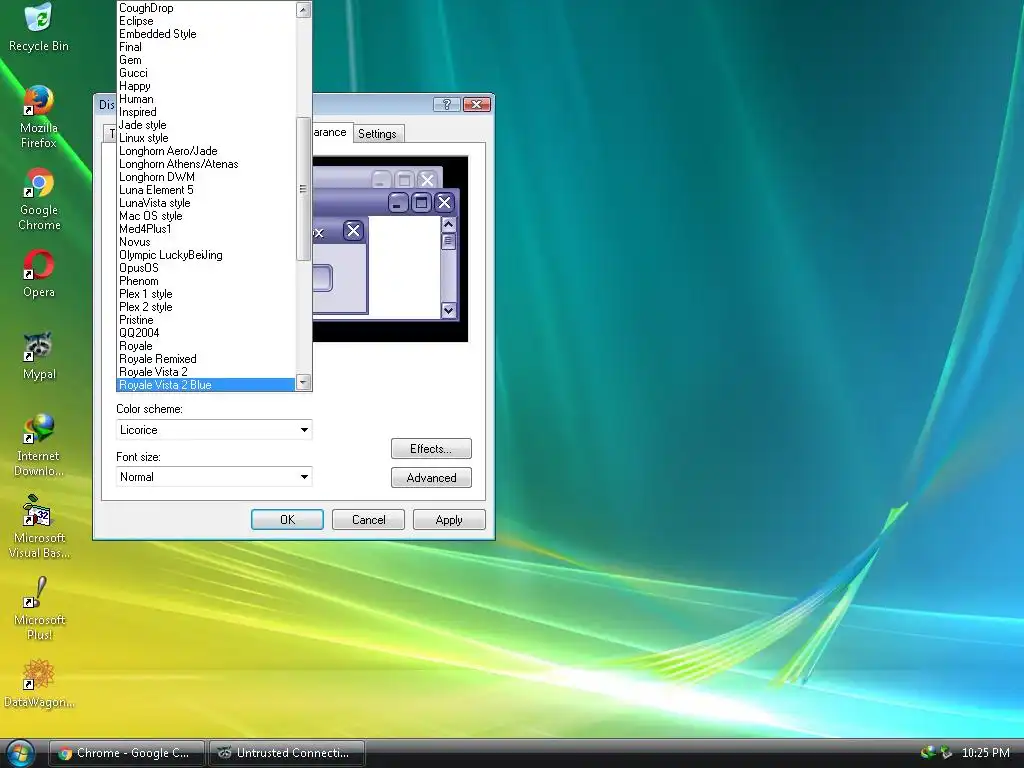Choose Final from the style list
Image resolution: width=1024 pixels, height=768 pixels.
click(206, 47)
